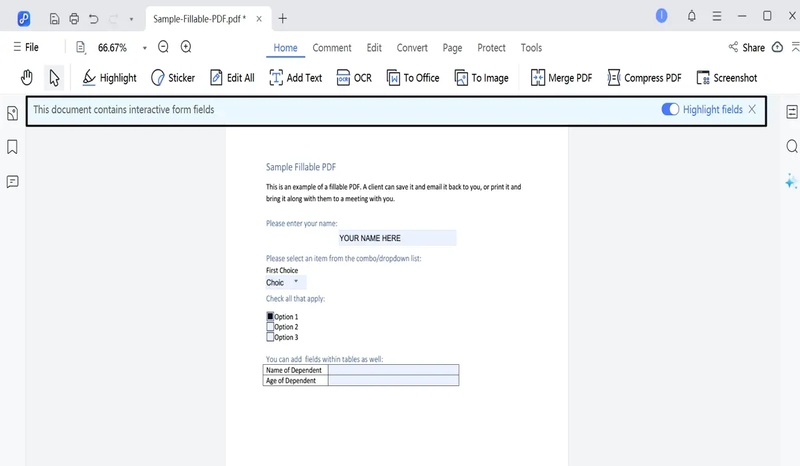Add a Sticker annotation
Viewport: 800px width, 466px height.
[x=173, y=78]
